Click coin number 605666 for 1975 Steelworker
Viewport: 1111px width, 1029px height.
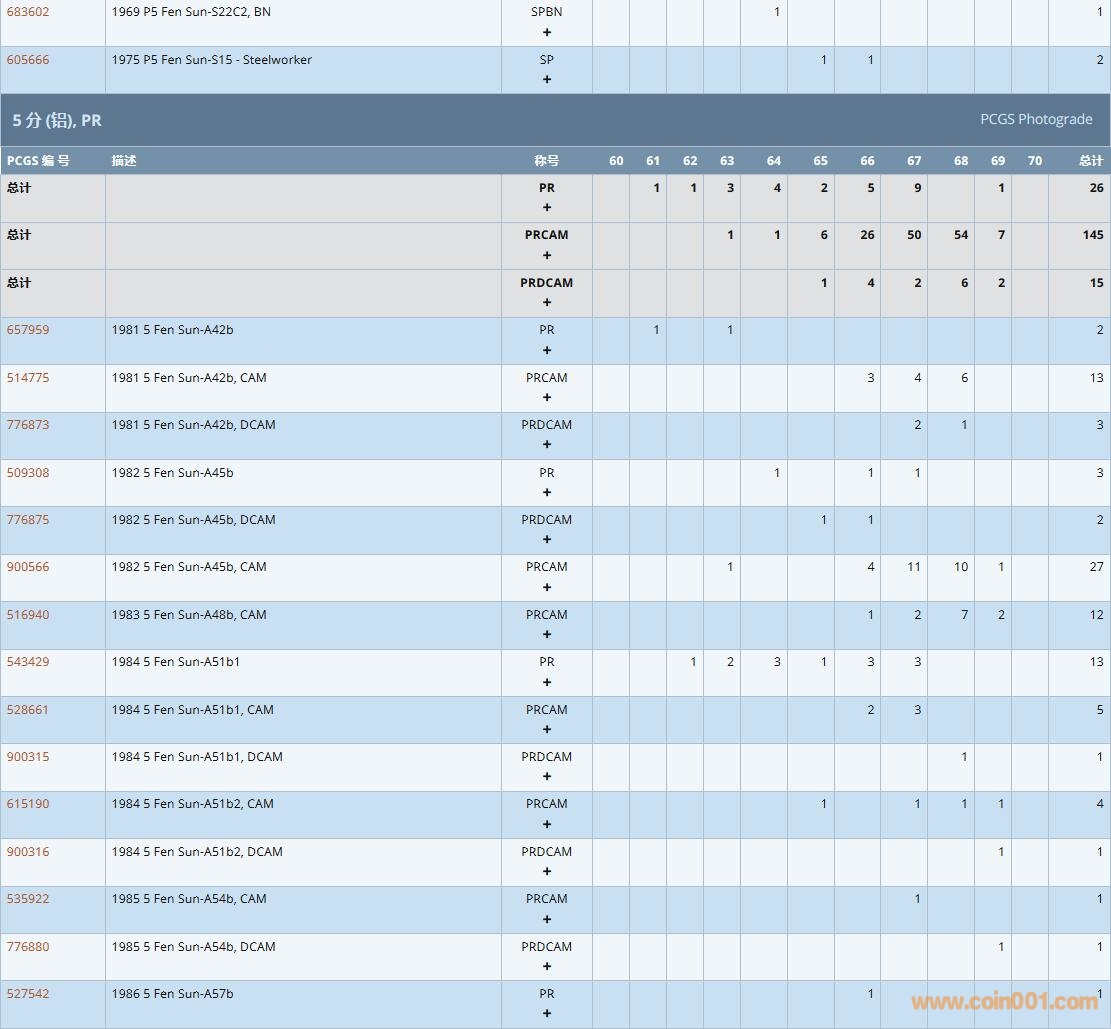click(28, 60)
